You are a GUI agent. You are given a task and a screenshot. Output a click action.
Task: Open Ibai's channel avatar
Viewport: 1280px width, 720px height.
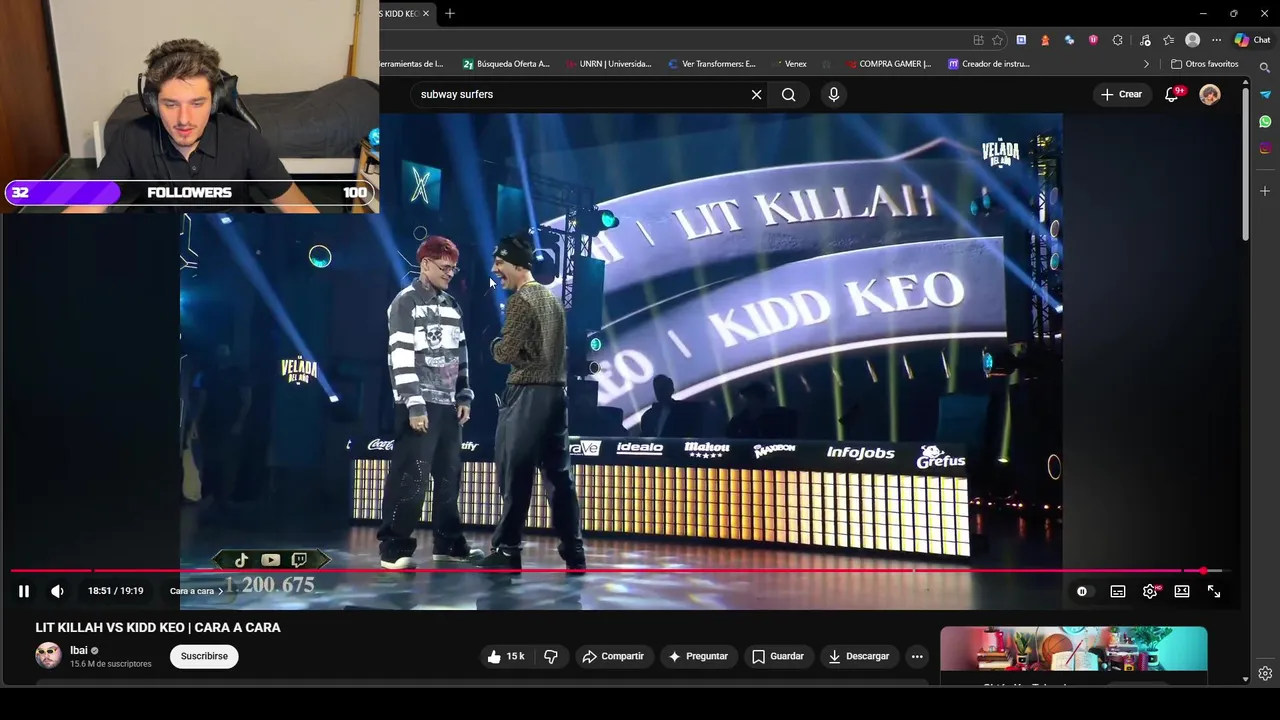pos(48,656)
